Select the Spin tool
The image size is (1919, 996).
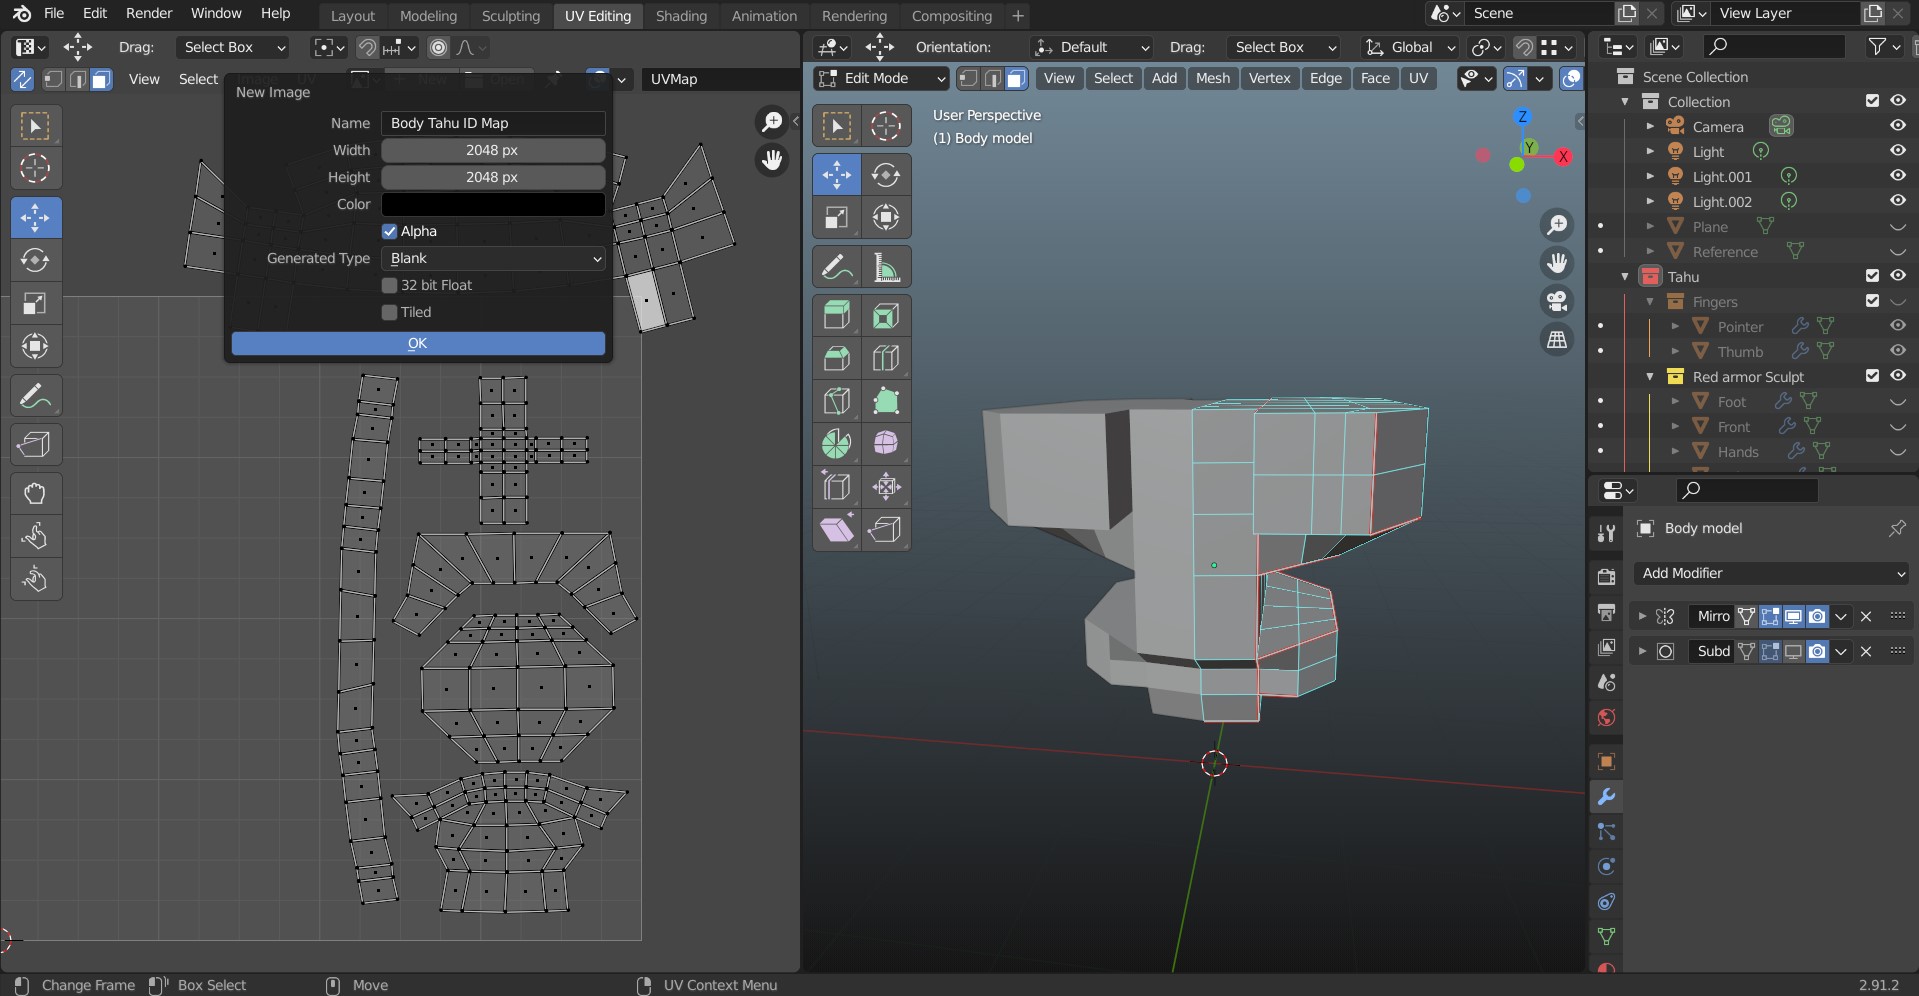836,443
